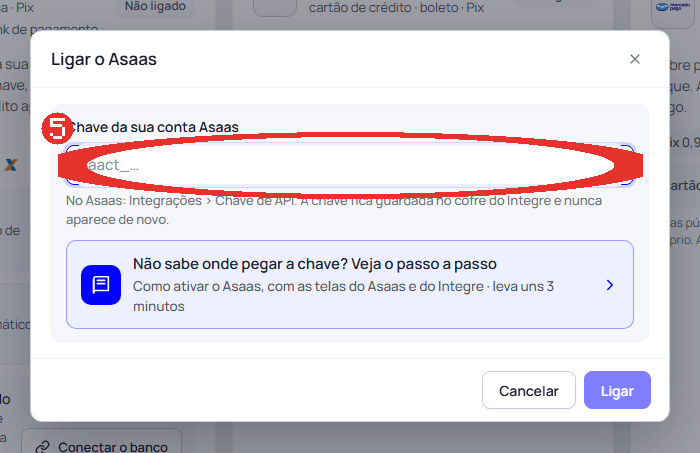Click the Mercado Pago logo in background
Viewport: 700px width, 453px height.
click(673, 8)
